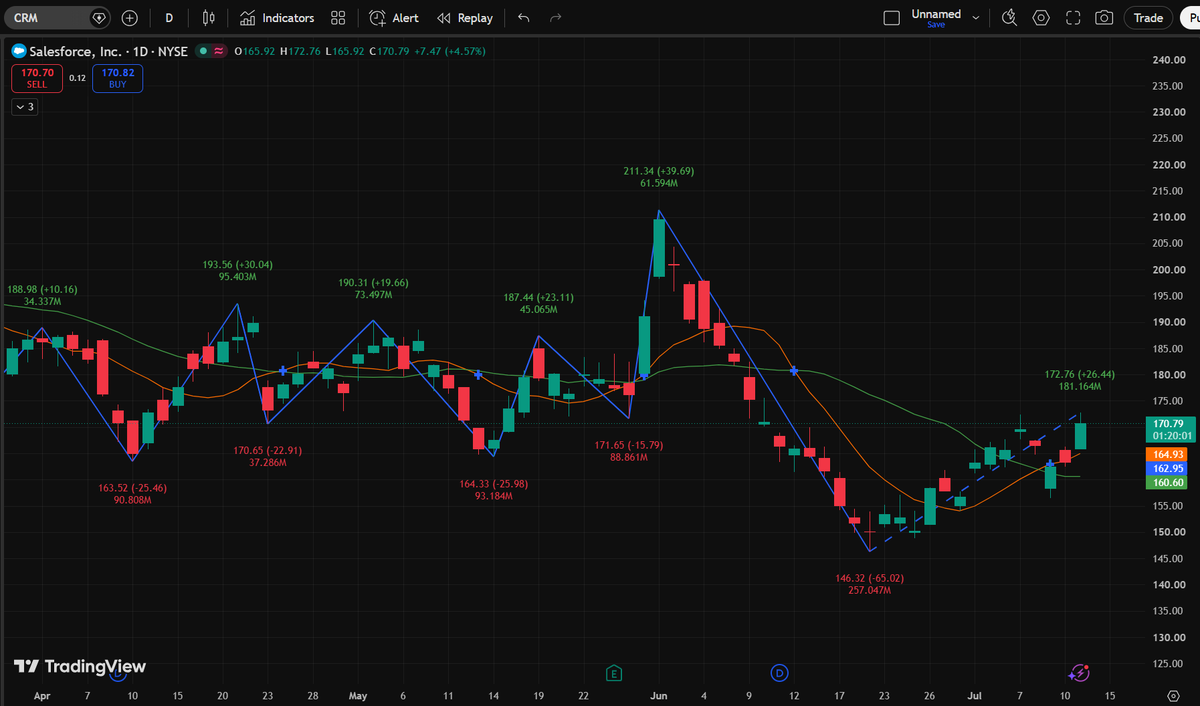Click the plus icon to compare or add symbol
This screenshot has height=706, width=1200.
click(129, 18)
